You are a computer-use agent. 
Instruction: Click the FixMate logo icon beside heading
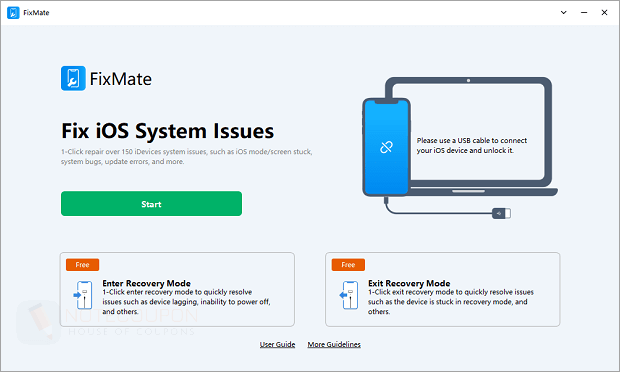pos(73,78)
